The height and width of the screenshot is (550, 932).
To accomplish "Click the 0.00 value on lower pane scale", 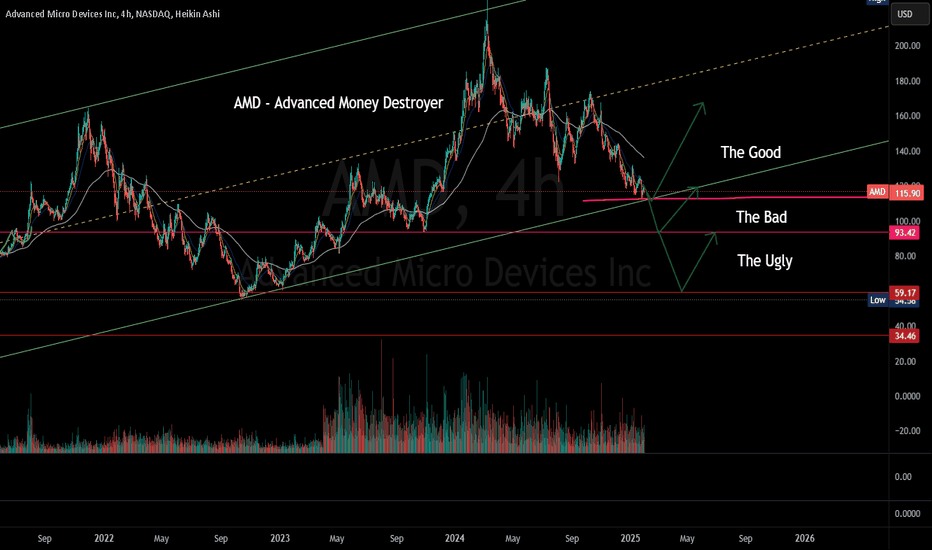I will tap(903, 477).
